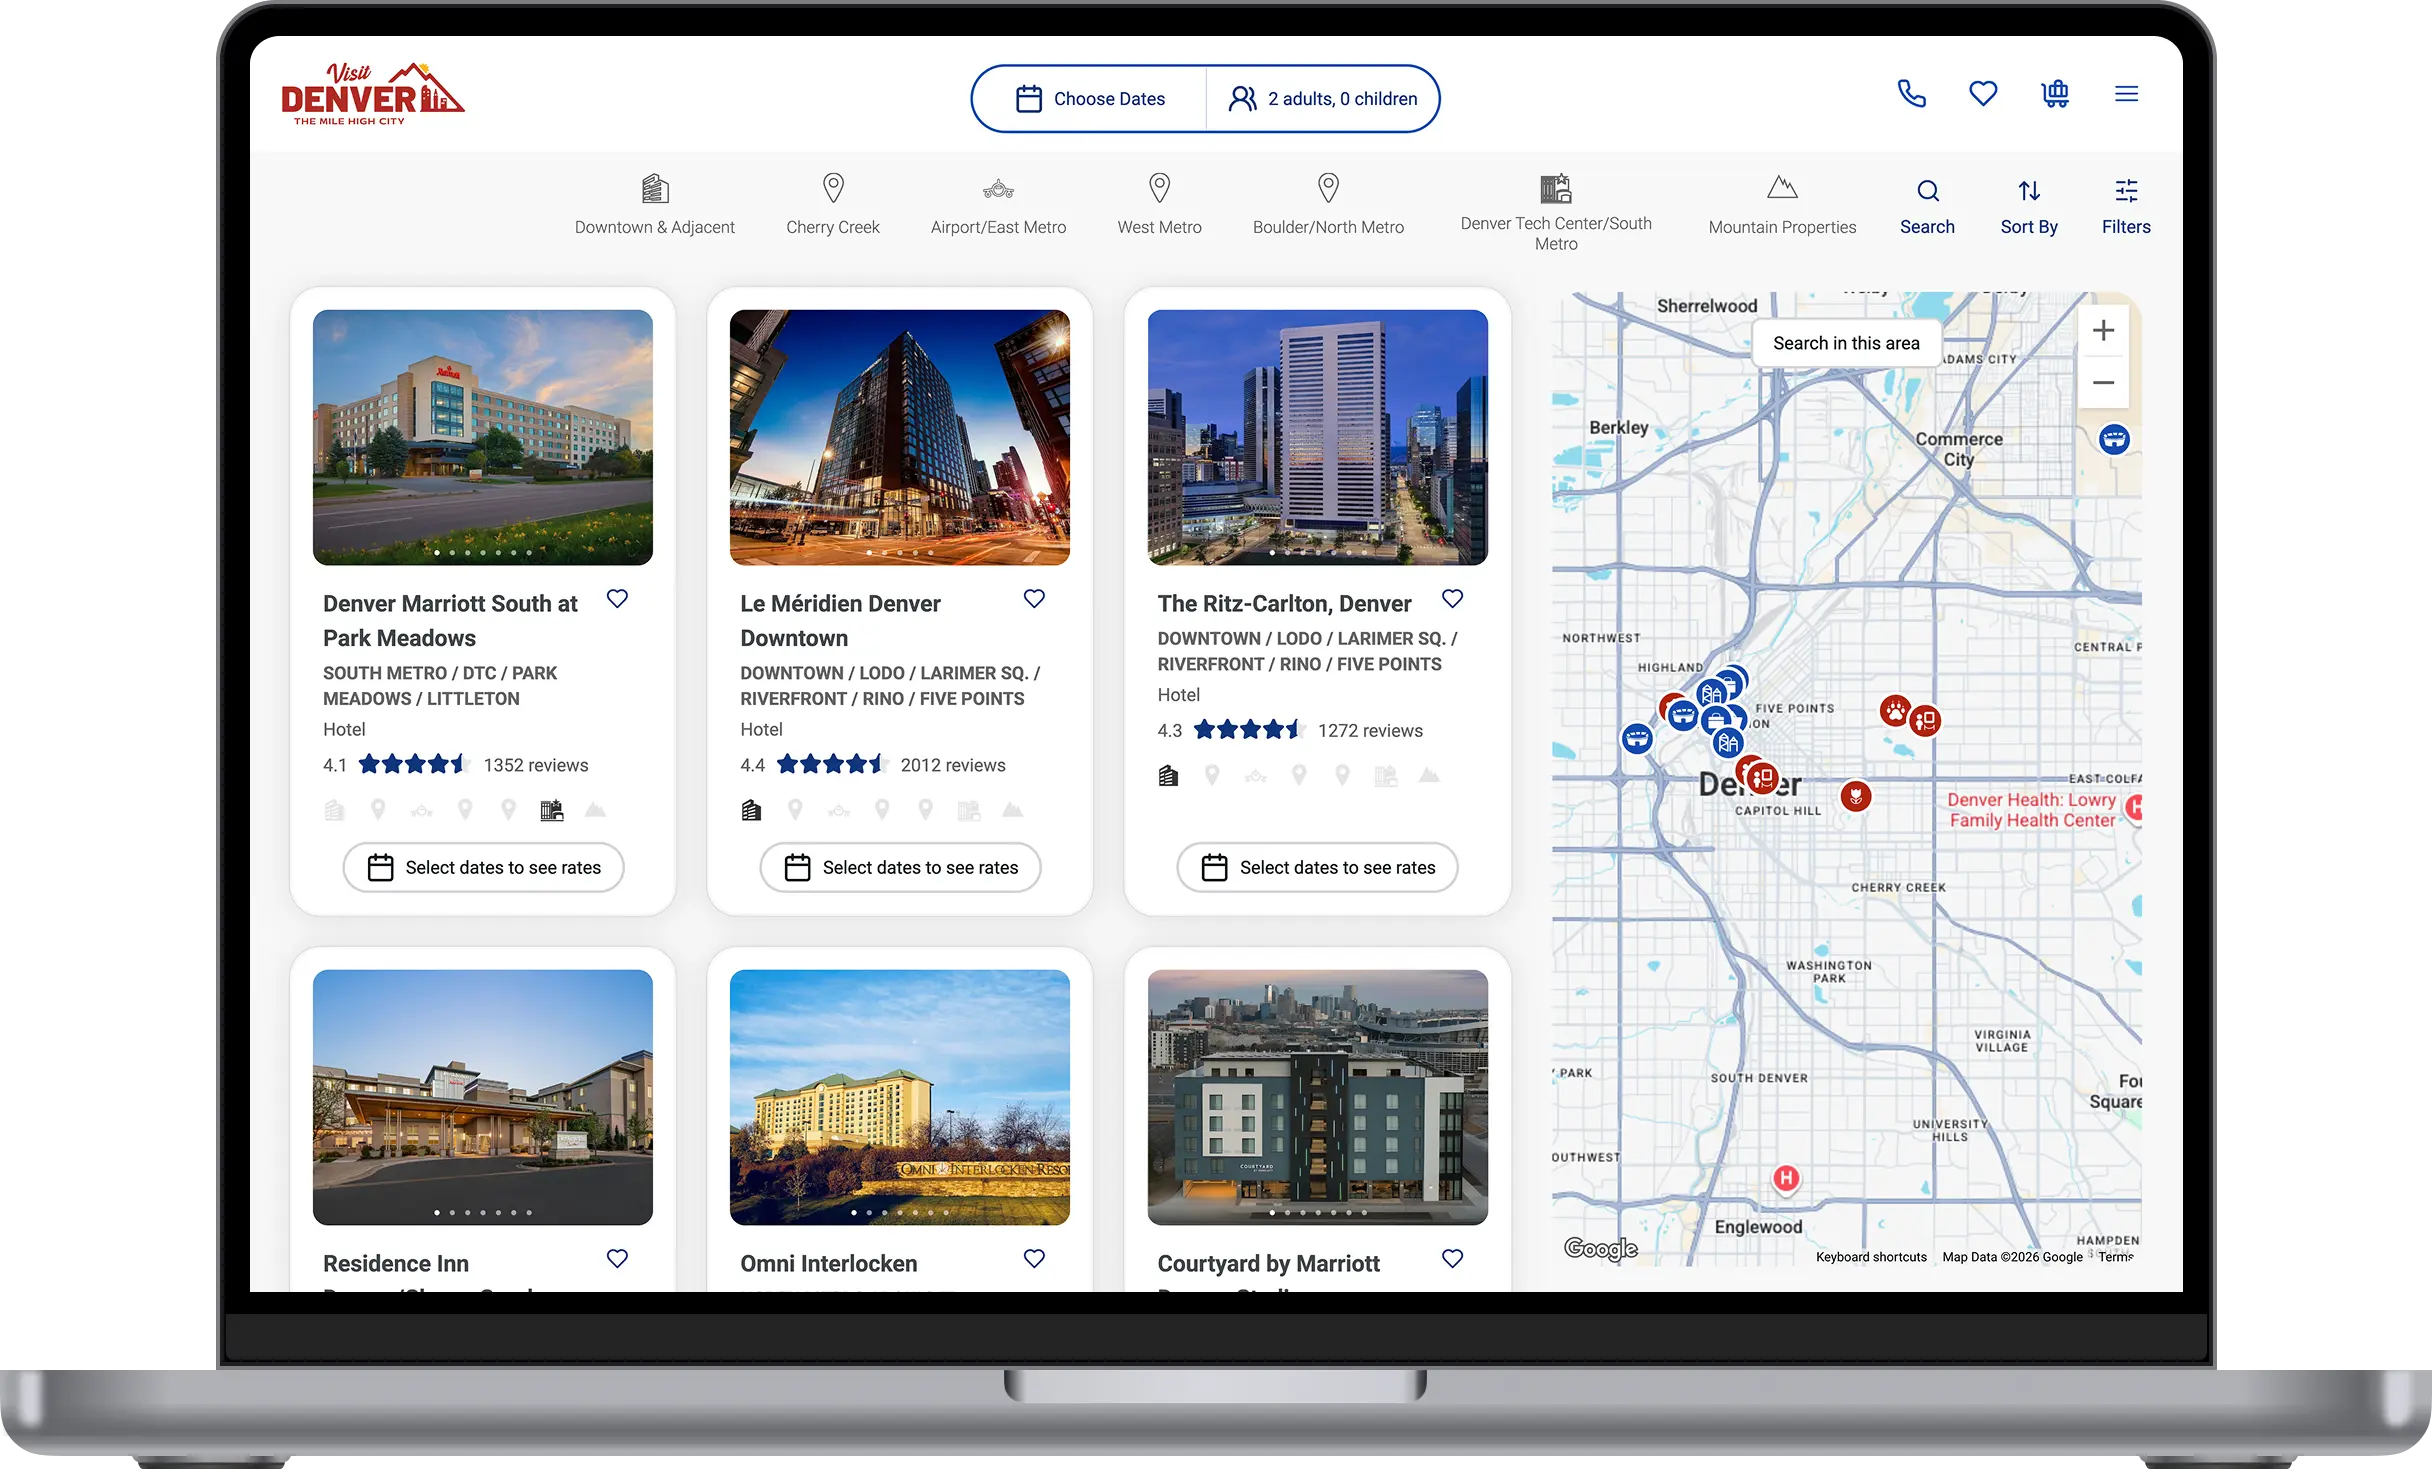The width and height of the screenshot is (2432, 1469).
Task: Open the Sort By options
Action: click(x=2029, y=207)
